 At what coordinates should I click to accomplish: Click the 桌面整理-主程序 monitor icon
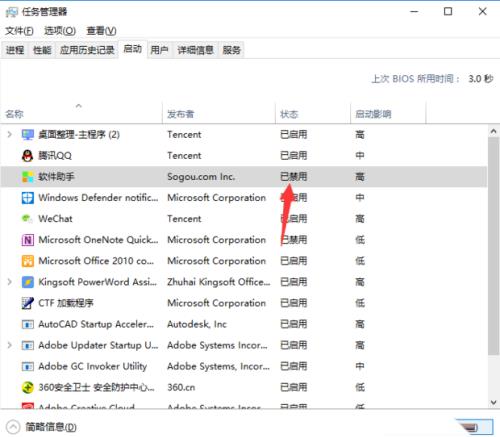(27, 135)
